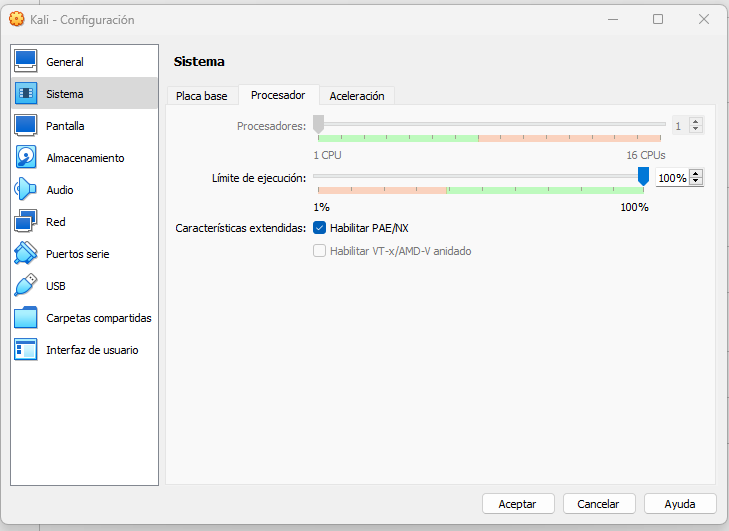This screenshot has height=531, width=729.
Task: Click the Cancelar button
Action: [x=599, y=504]
